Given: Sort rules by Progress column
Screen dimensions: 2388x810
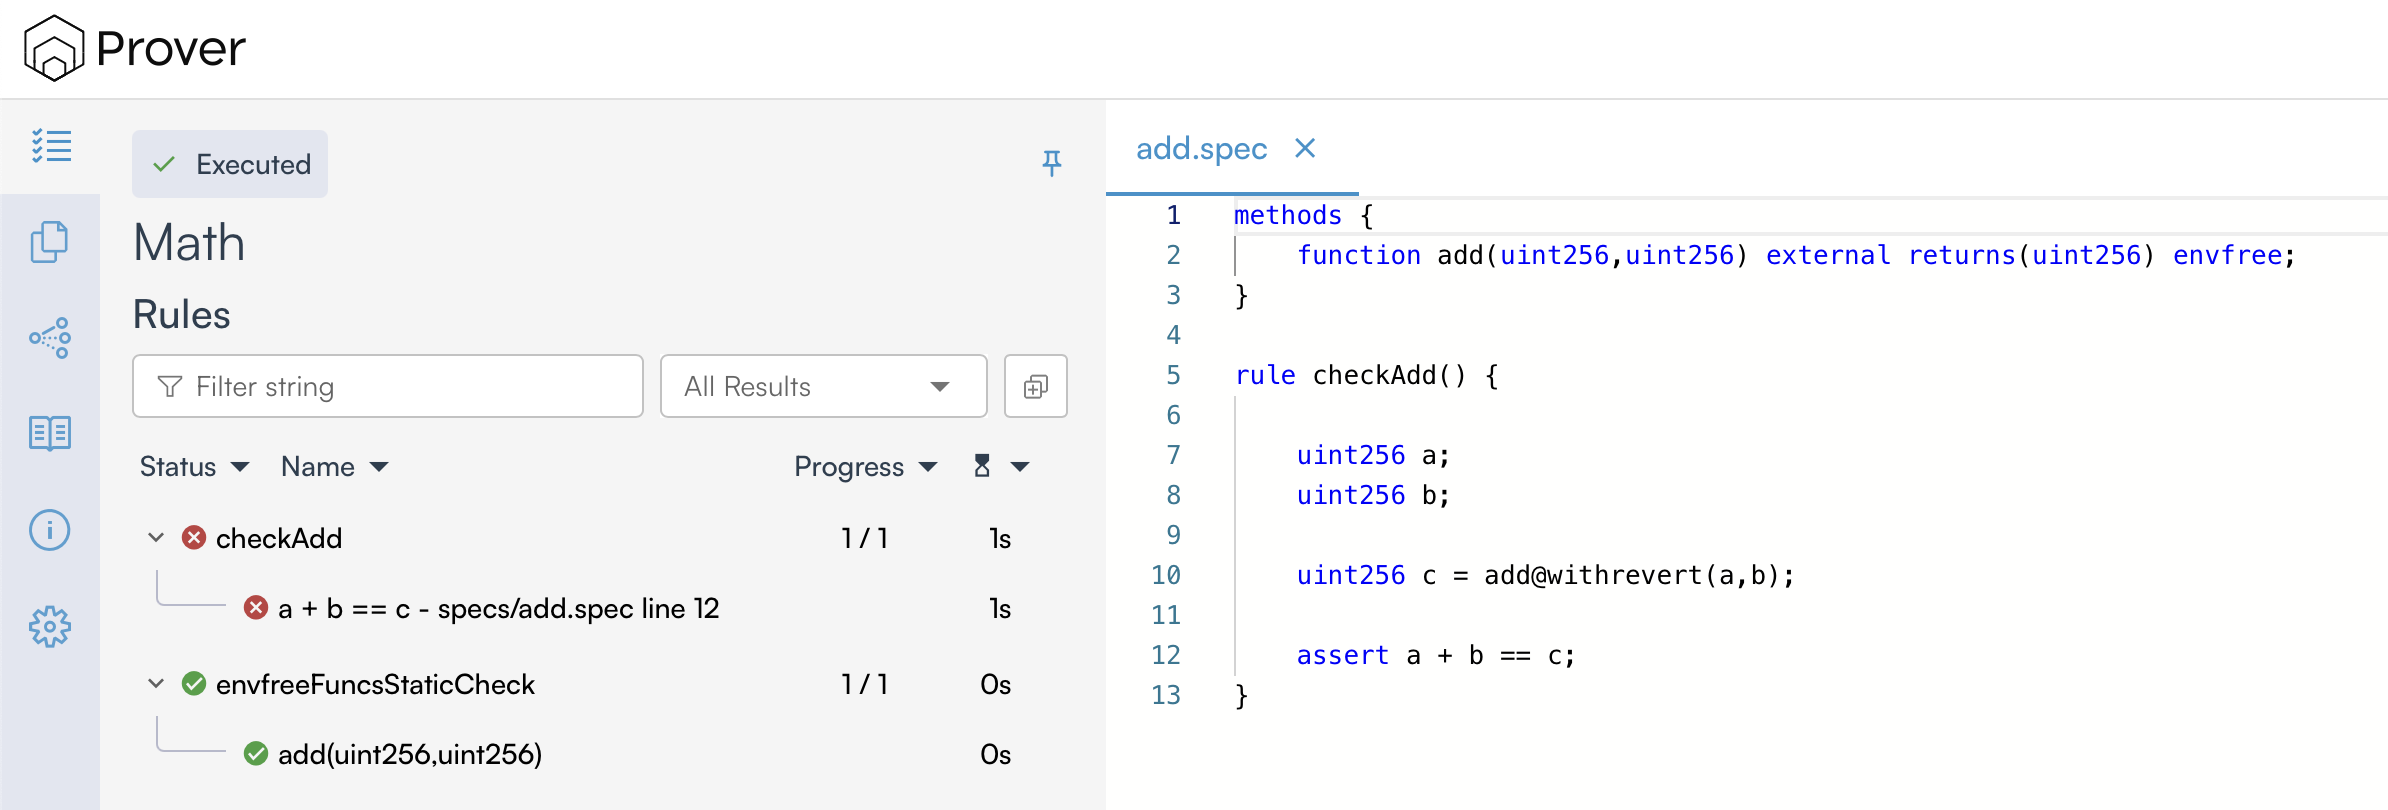Looking at the screenshot, I should 865,467.
